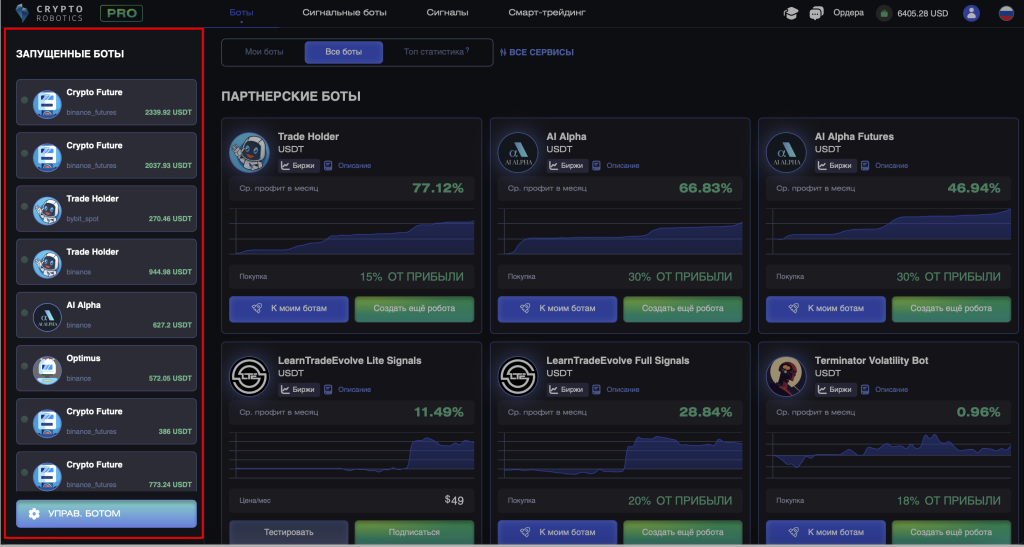
Task: Click the Подписаться button
Action: 414,532
